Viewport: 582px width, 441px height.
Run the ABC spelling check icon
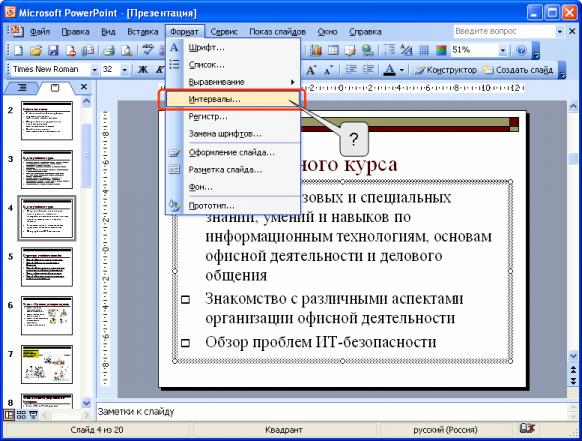coord(147,50)
